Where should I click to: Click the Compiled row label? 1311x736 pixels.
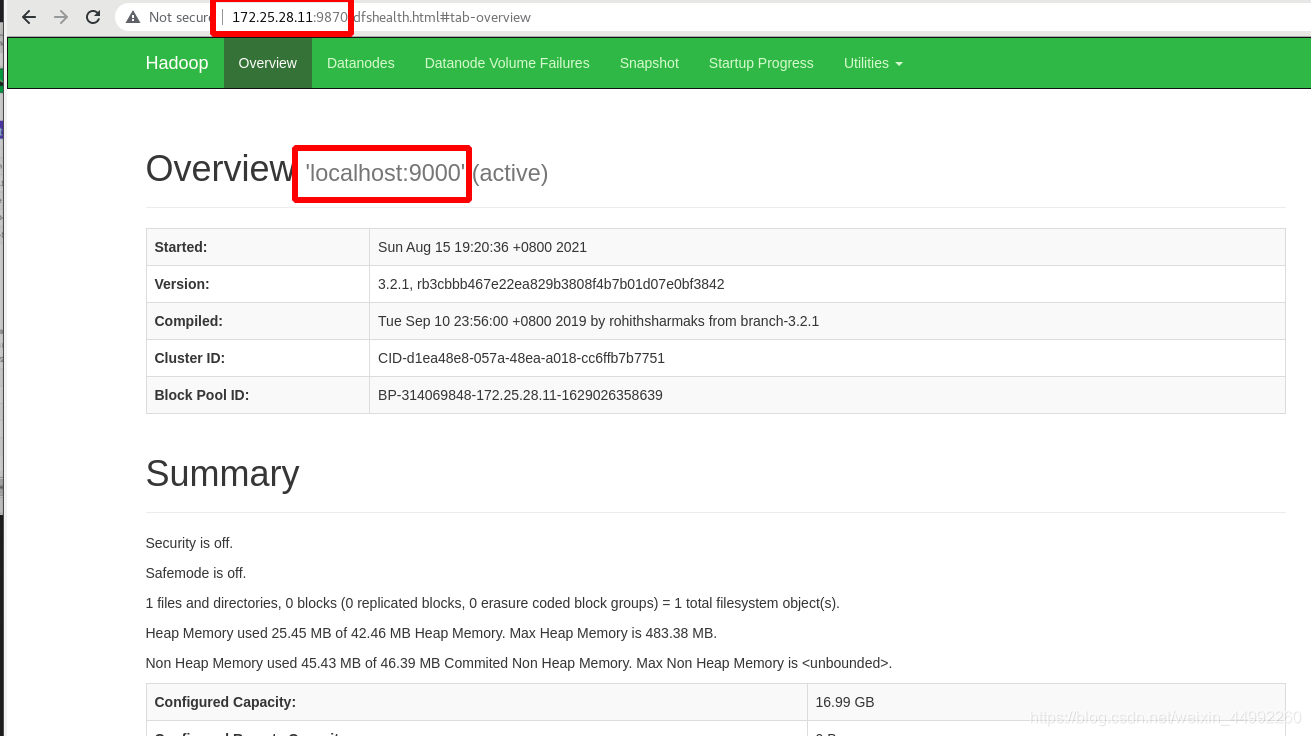[189, 321]
